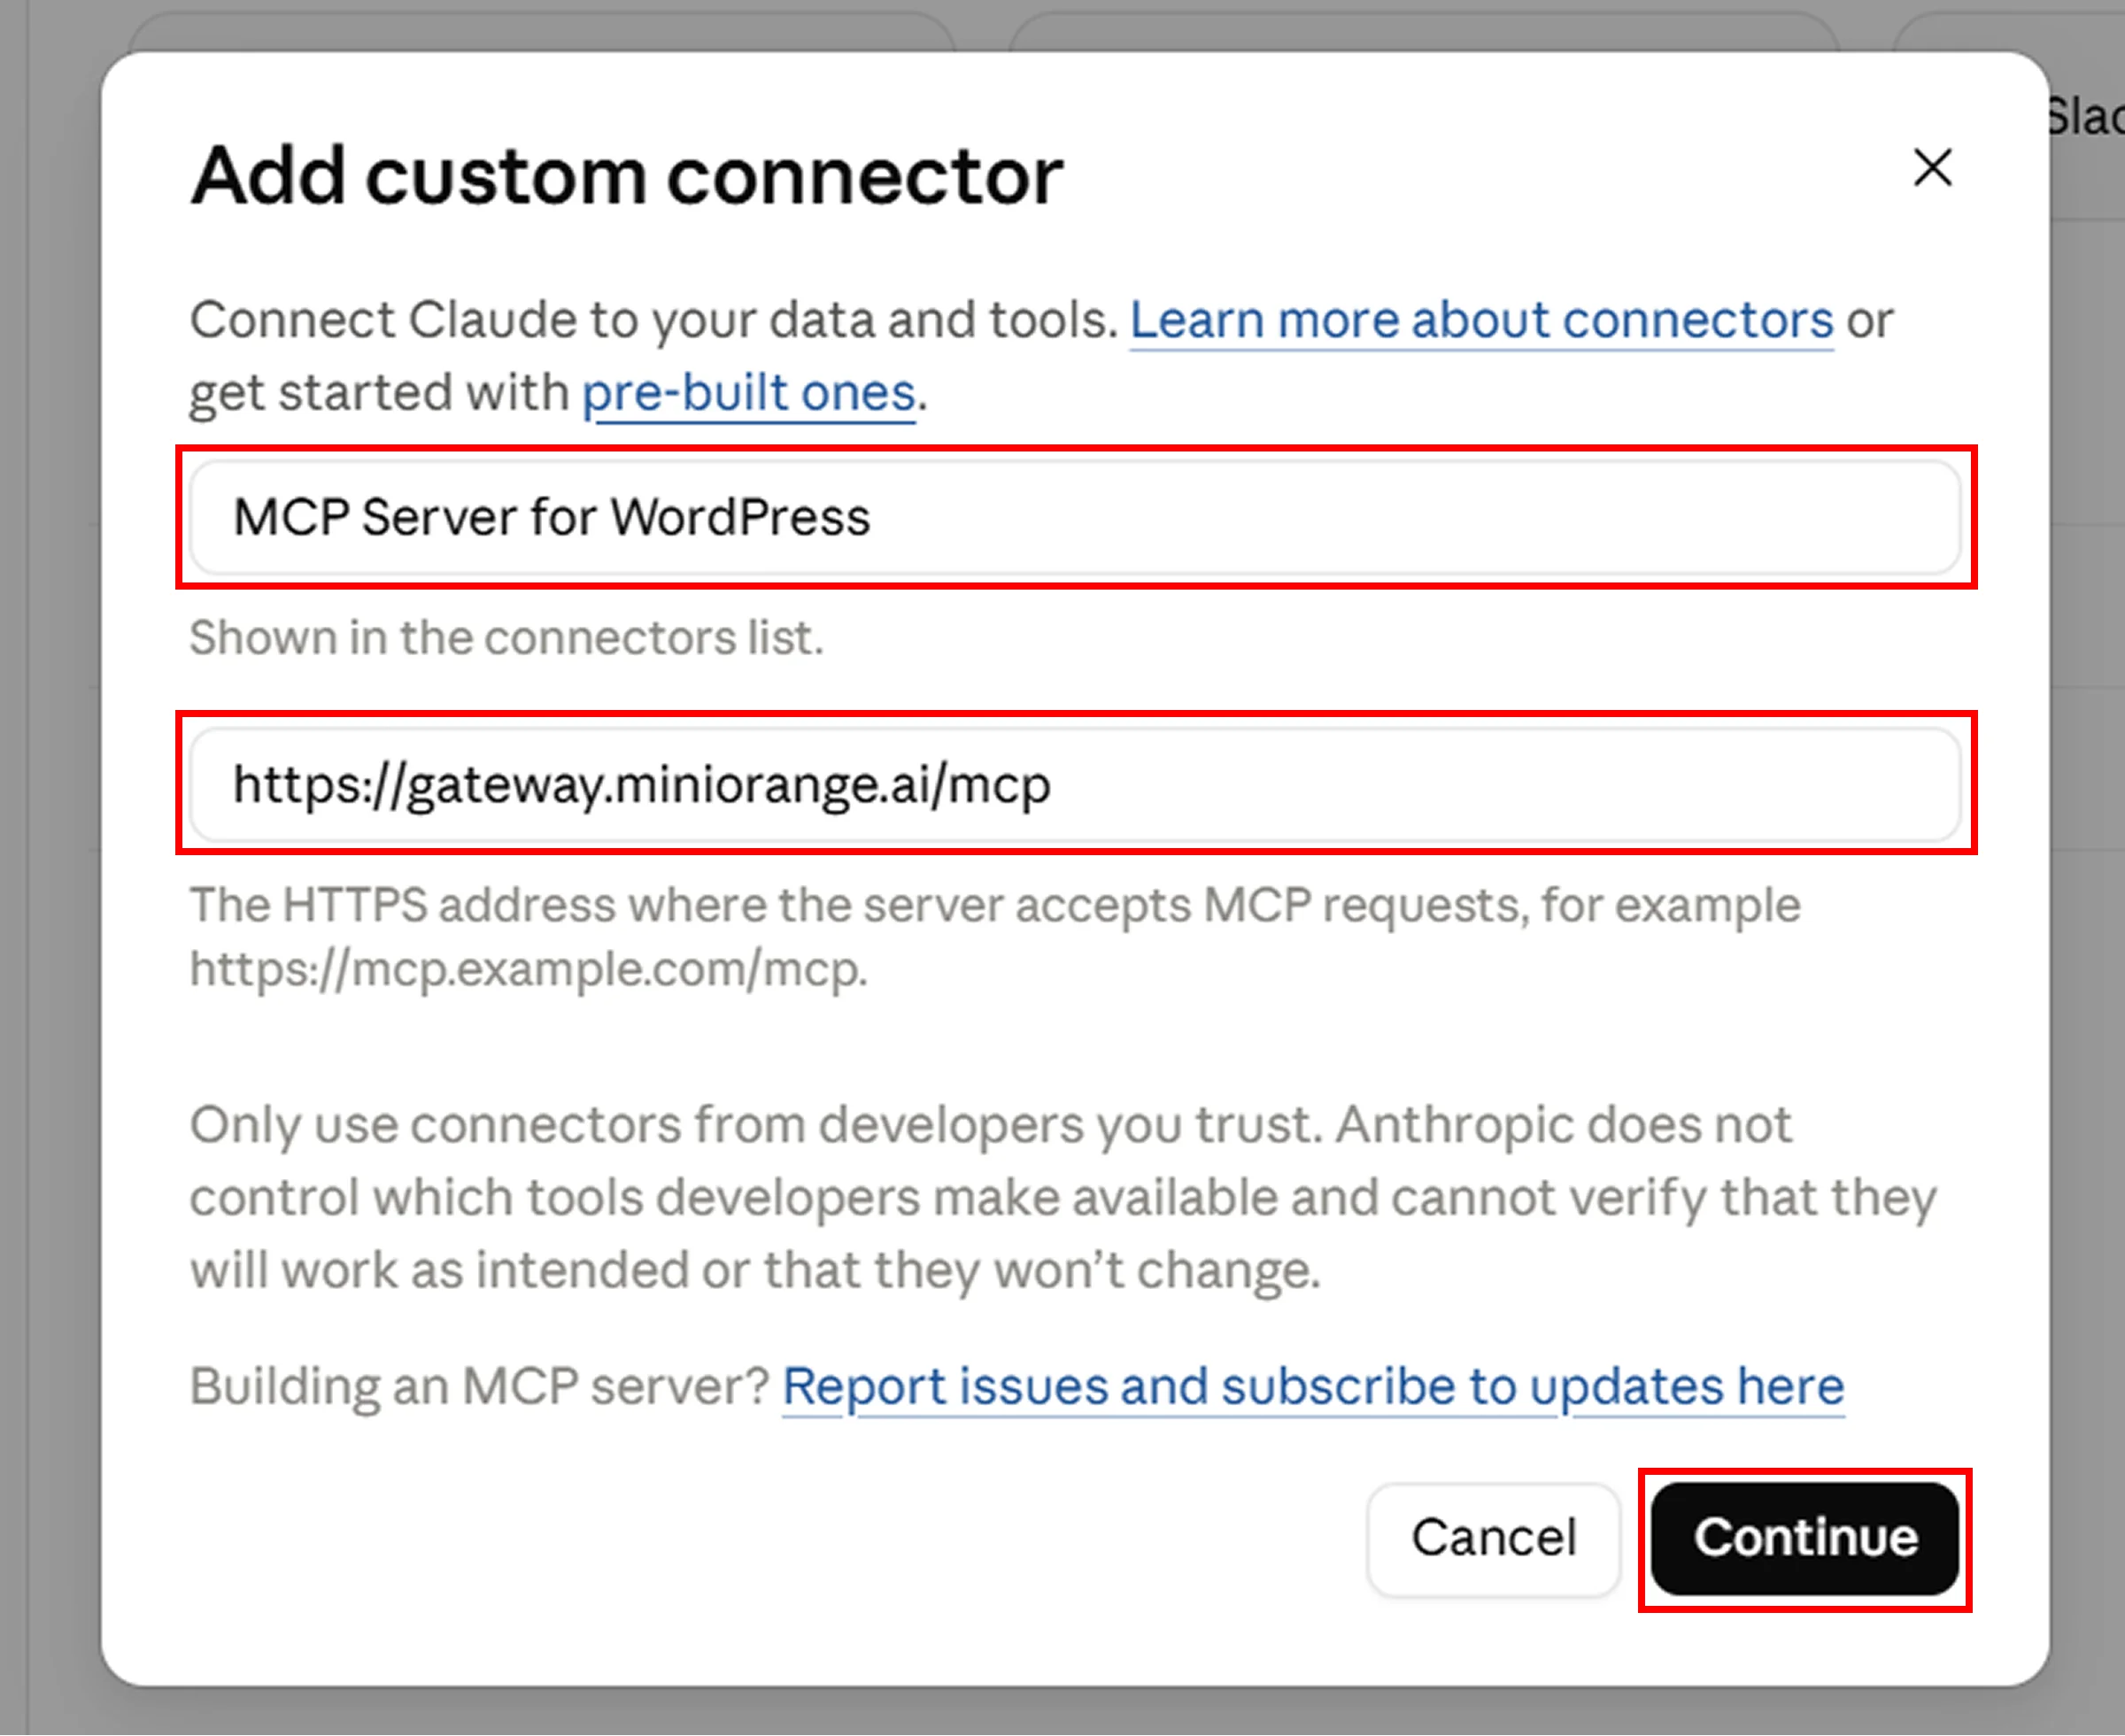Open Report issues and subscribe to updates link
The height and width of the screenshot is (1736, 2125).
pyautogui.click(x=1313, y=1386)
